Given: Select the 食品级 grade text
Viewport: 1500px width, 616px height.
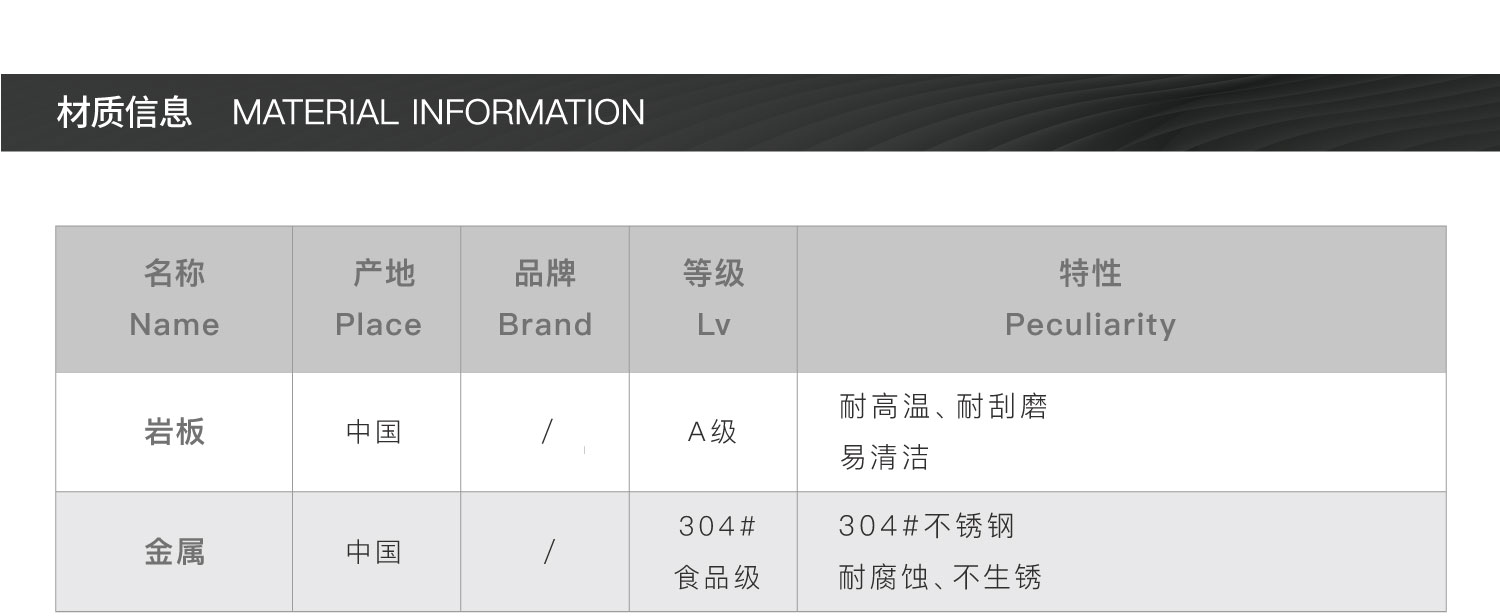Looking at the screenshot, I should (717, 578).
